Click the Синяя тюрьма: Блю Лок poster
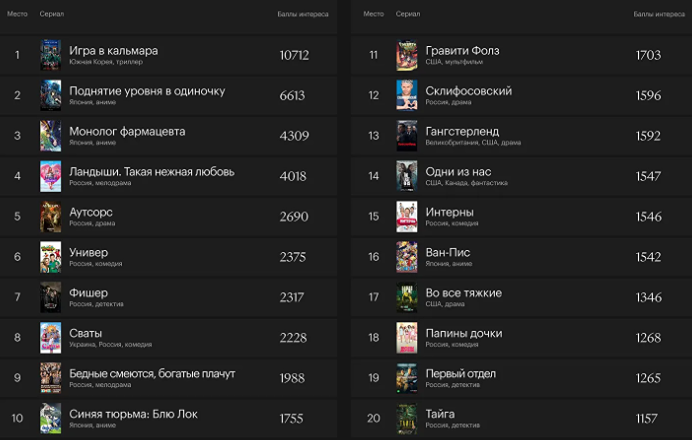Viewport: 692px width, 440px height. click(51, 418)
